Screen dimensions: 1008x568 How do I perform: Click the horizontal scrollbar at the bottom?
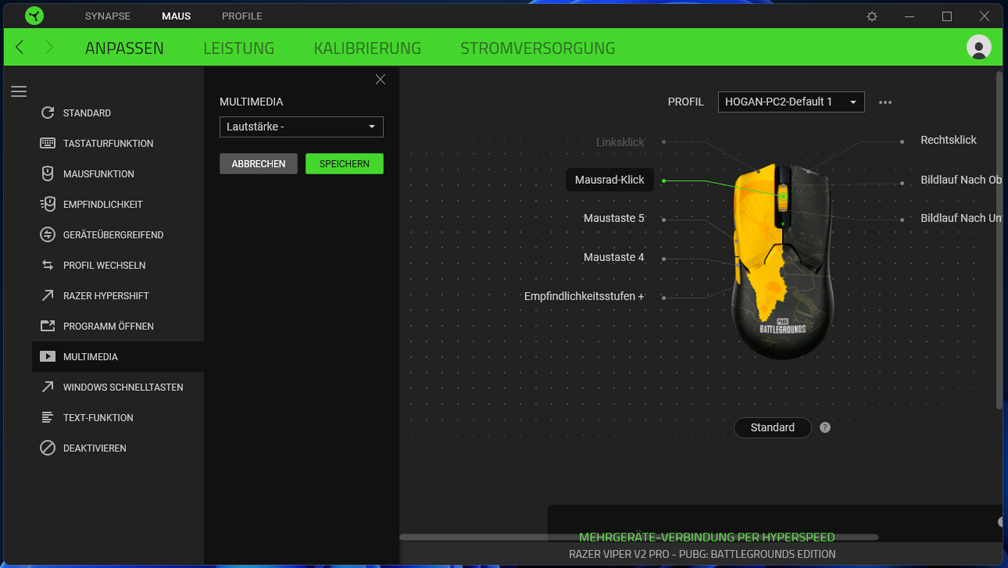638,537
